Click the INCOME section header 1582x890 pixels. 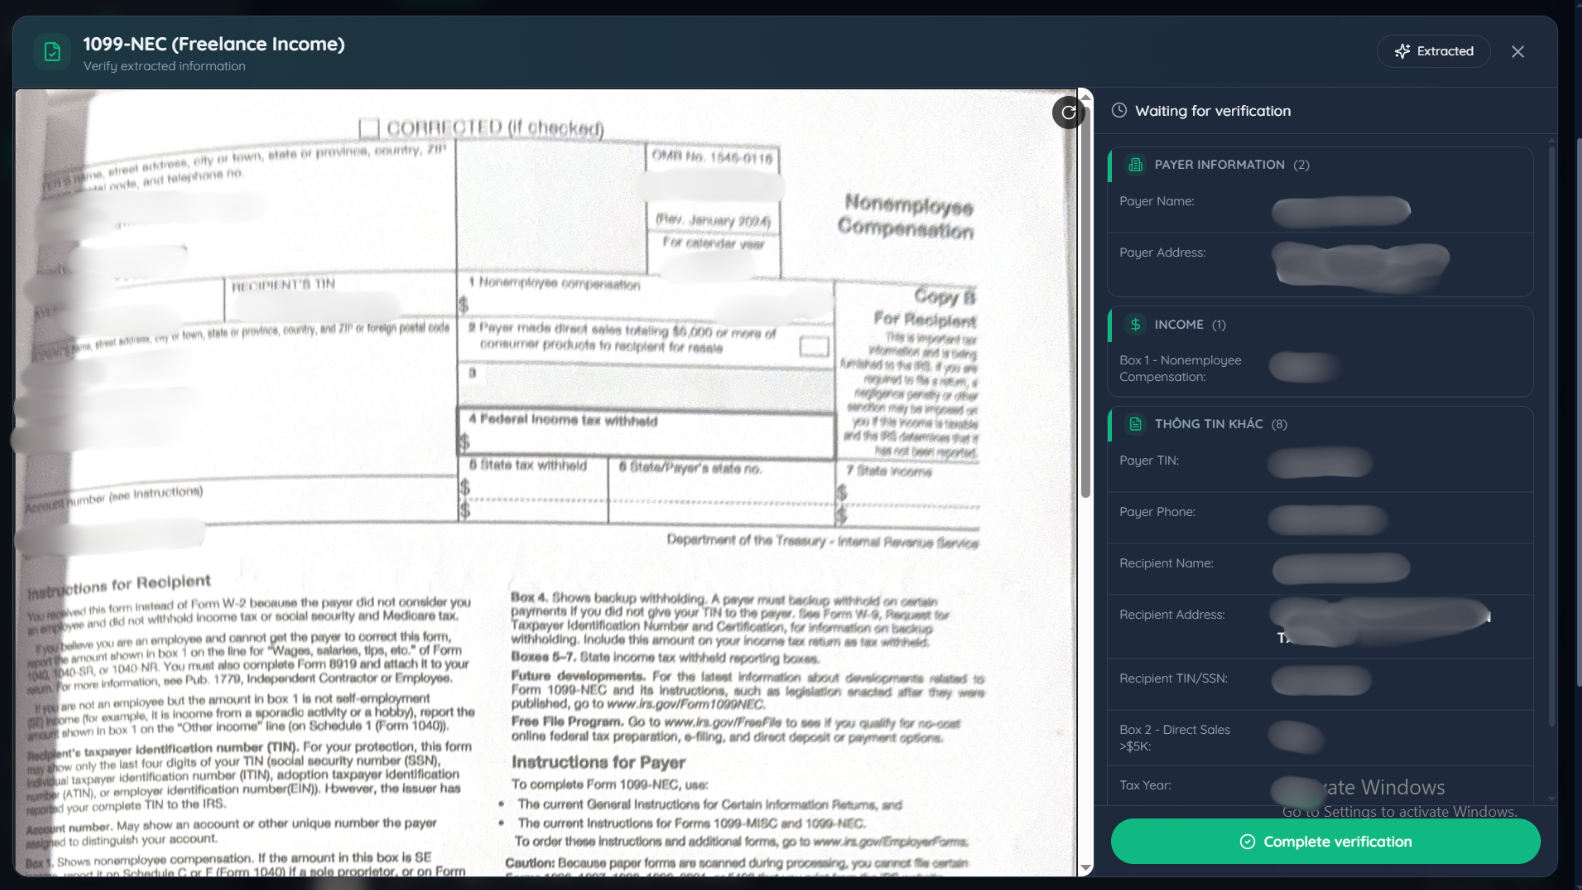(1320, 325)
